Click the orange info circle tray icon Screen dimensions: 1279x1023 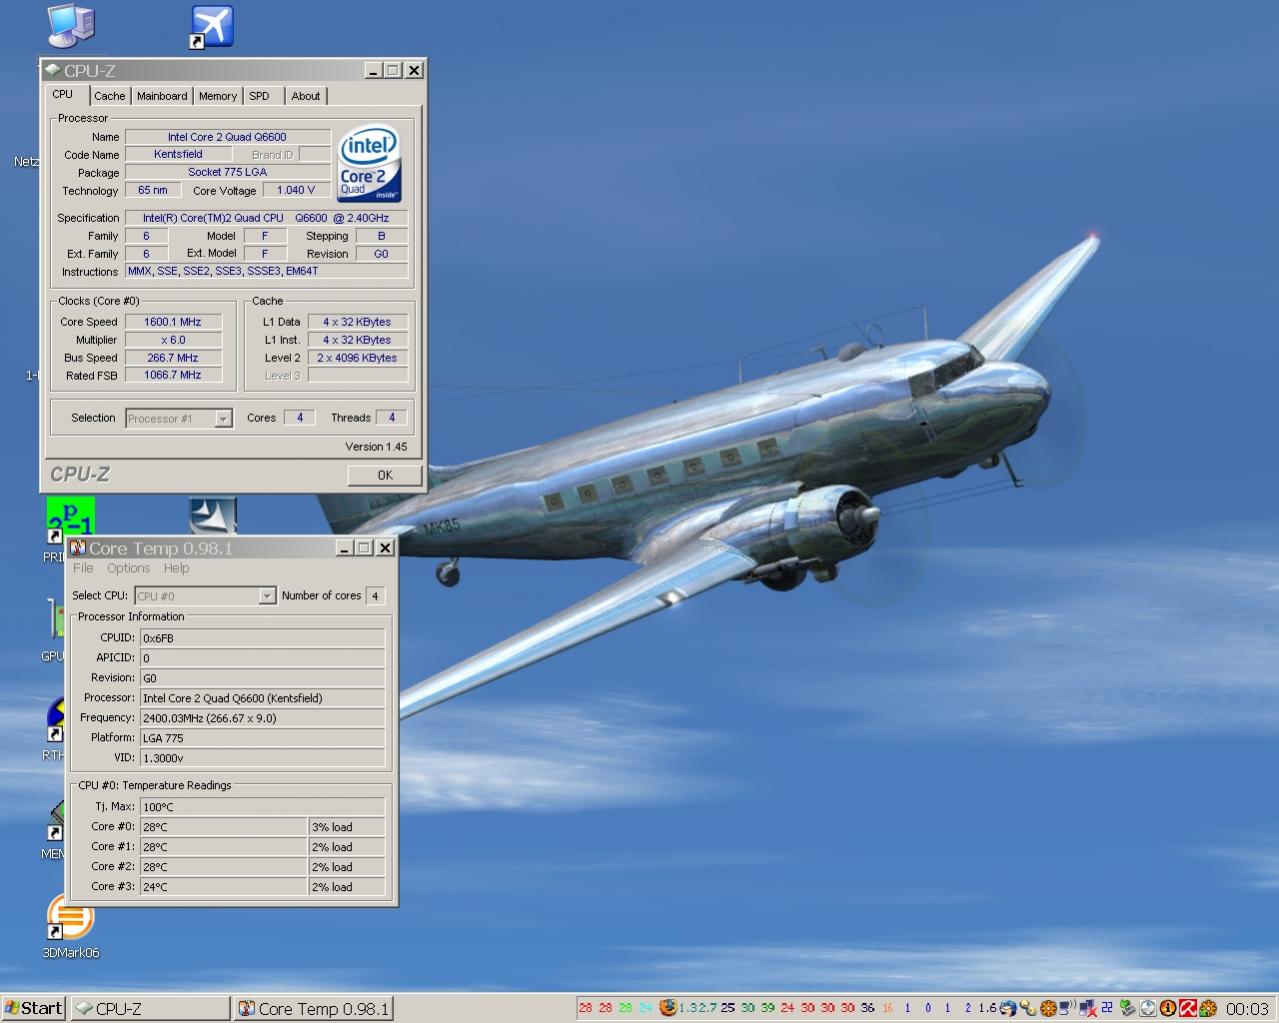click(x=1168, y=1008)
